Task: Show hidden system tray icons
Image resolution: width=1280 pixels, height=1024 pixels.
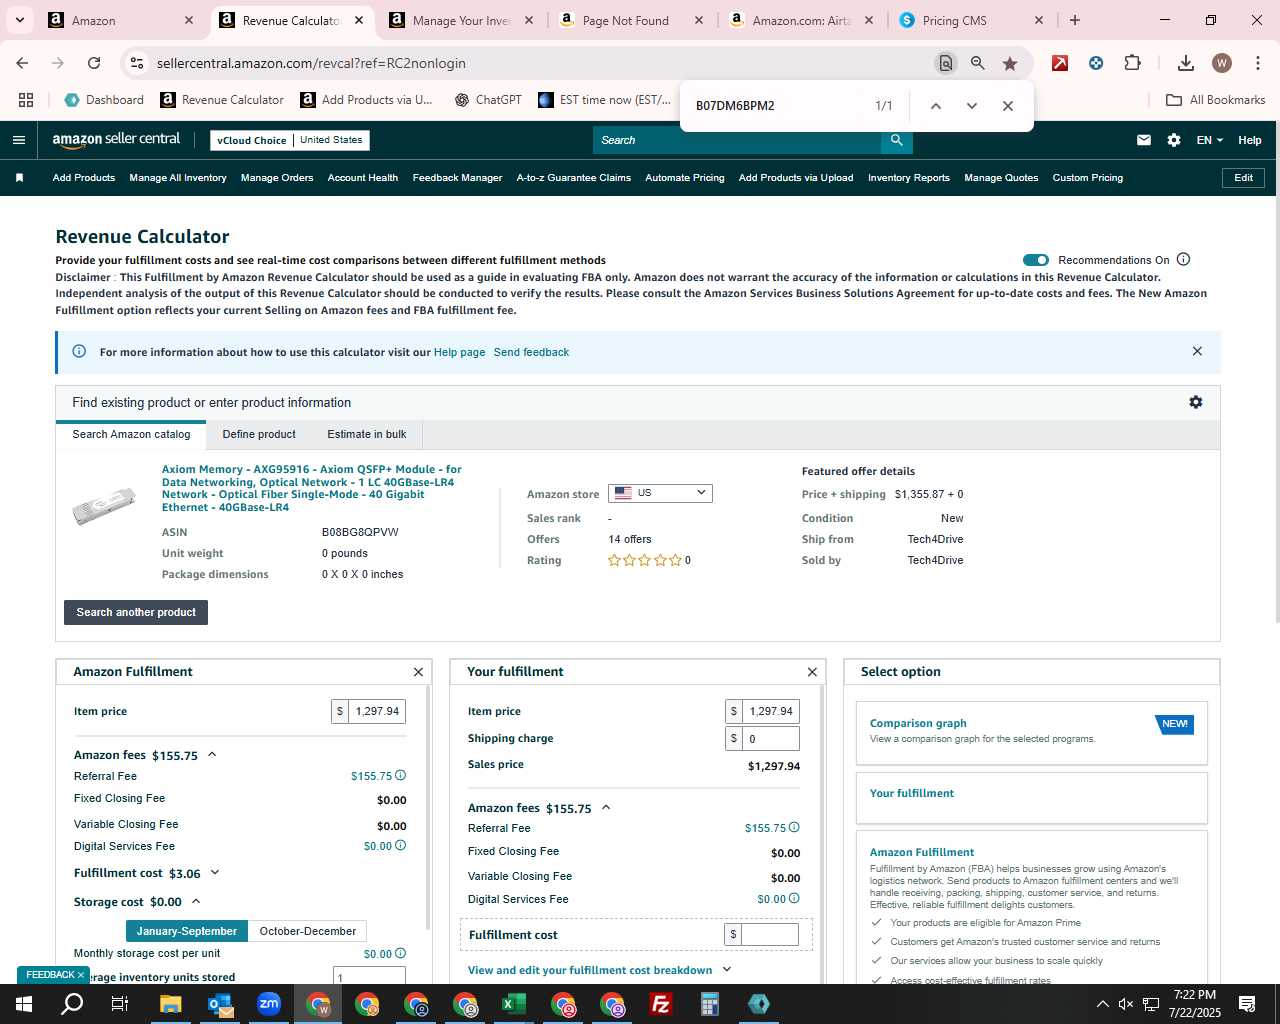Action: point(1102,1004)
